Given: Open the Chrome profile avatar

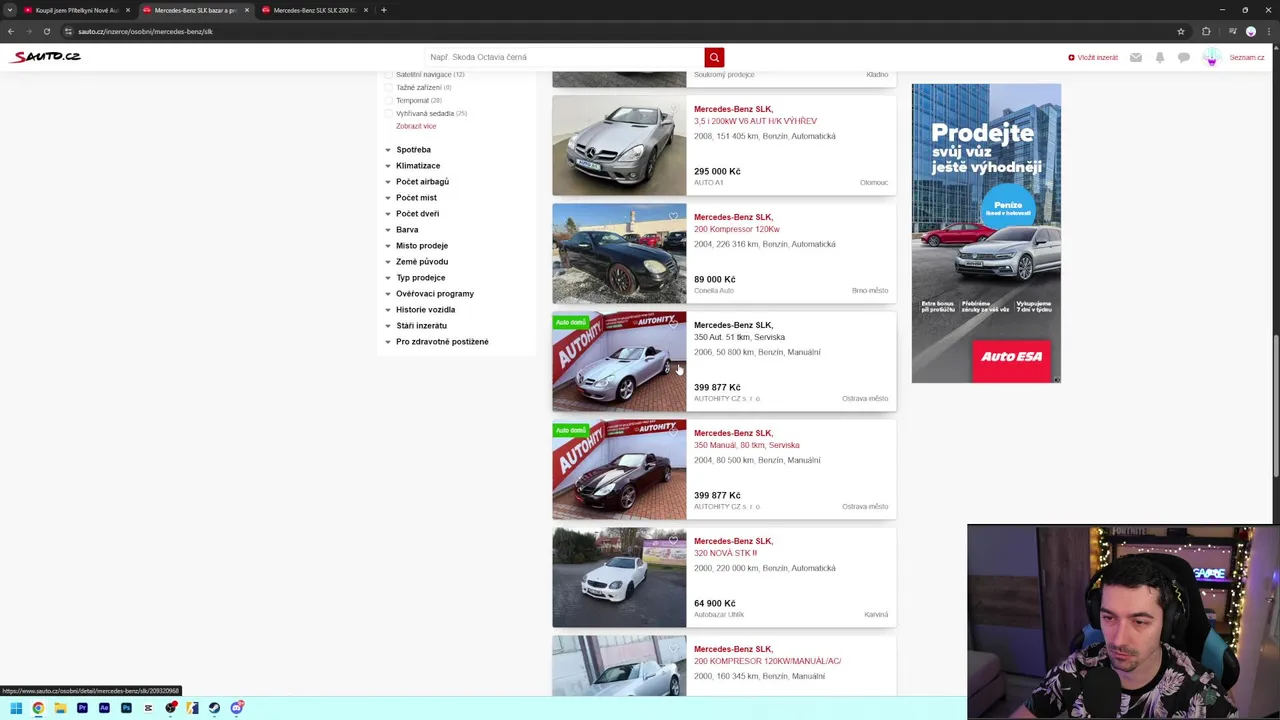Looking at the screenshot, I should [1251, 31].
